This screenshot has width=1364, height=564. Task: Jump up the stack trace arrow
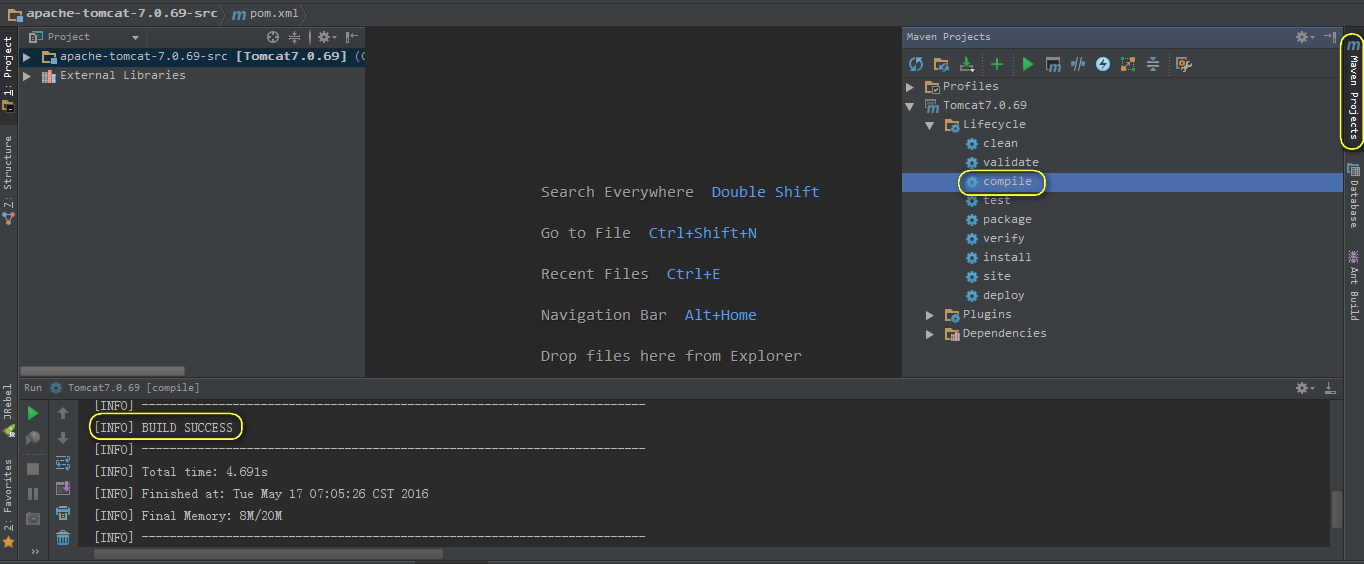click(x=63, y=413)
